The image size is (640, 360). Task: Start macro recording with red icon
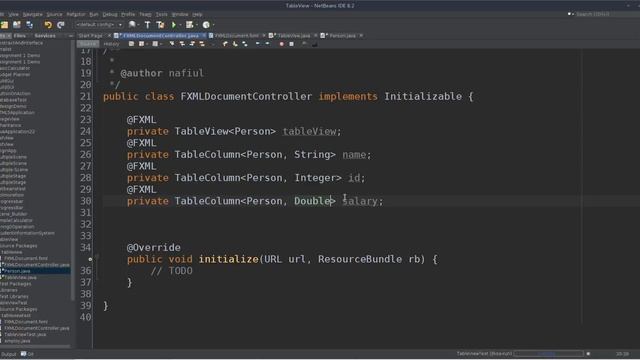281,44
